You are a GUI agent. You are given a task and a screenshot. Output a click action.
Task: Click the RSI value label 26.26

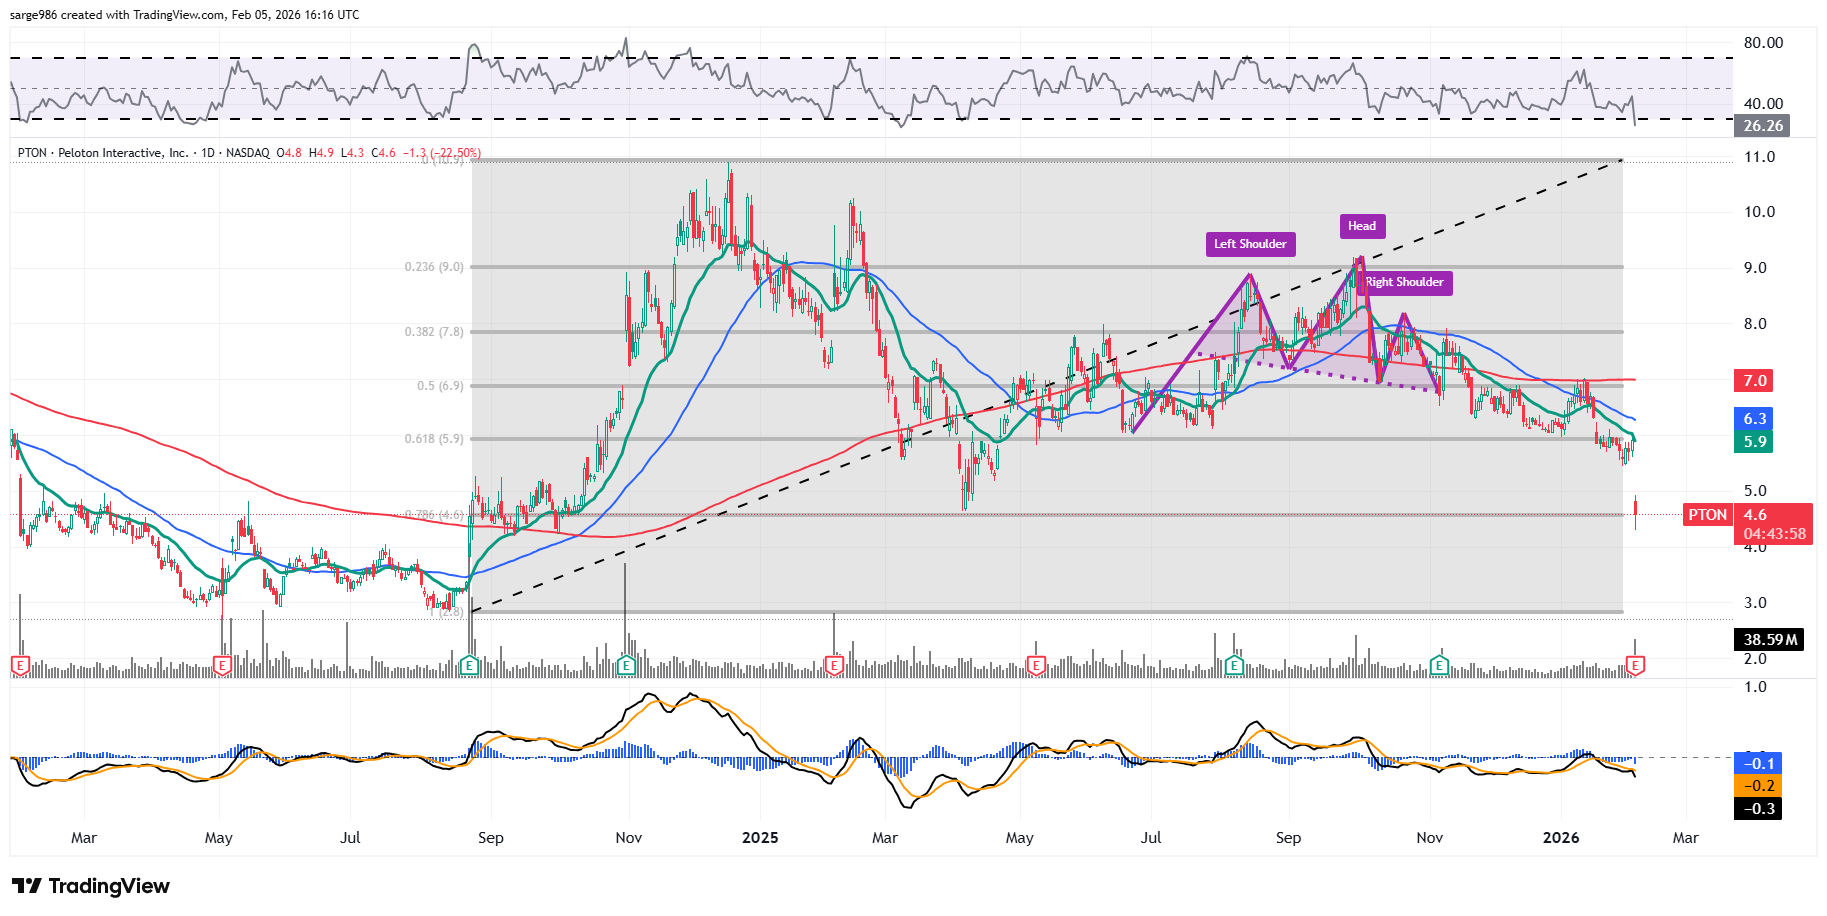point(1762,126)
